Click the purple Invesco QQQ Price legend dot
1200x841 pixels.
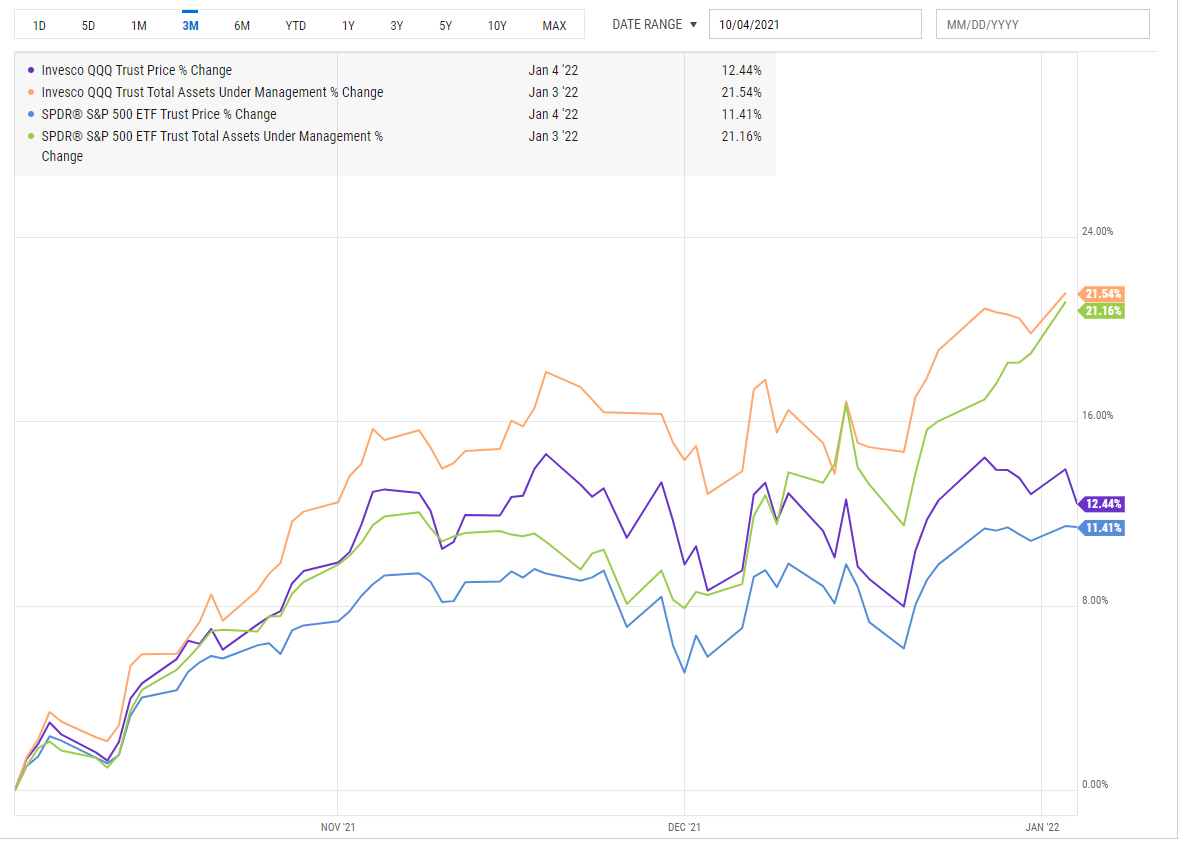click(x=33, y=71)
